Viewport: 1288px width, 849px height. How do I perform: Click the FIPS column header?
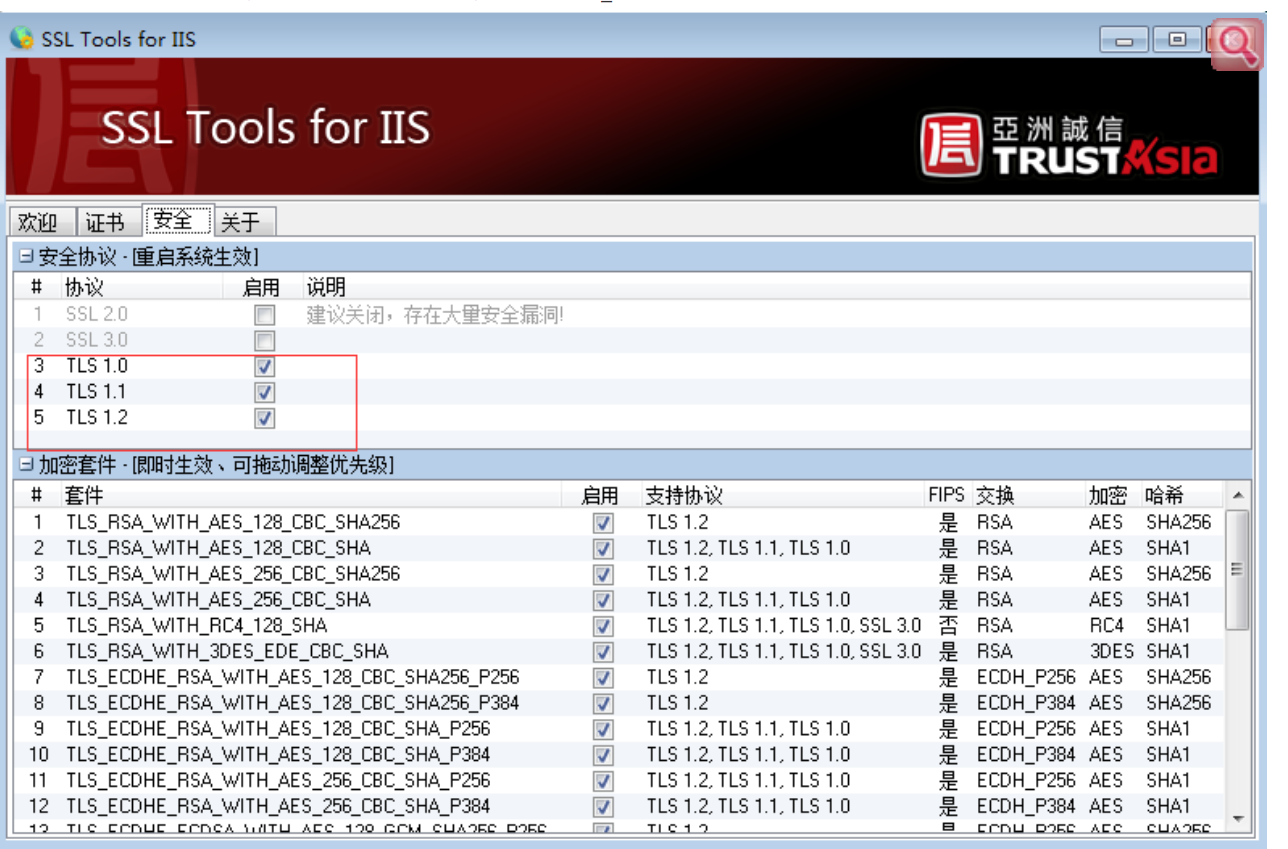pos(946,496)
